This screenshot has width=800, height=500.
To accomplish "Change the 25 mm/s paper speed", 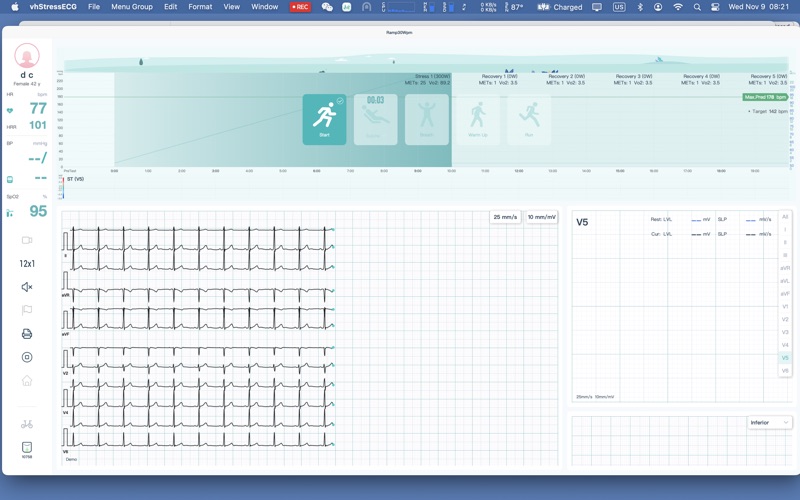I will coord(505,217).
